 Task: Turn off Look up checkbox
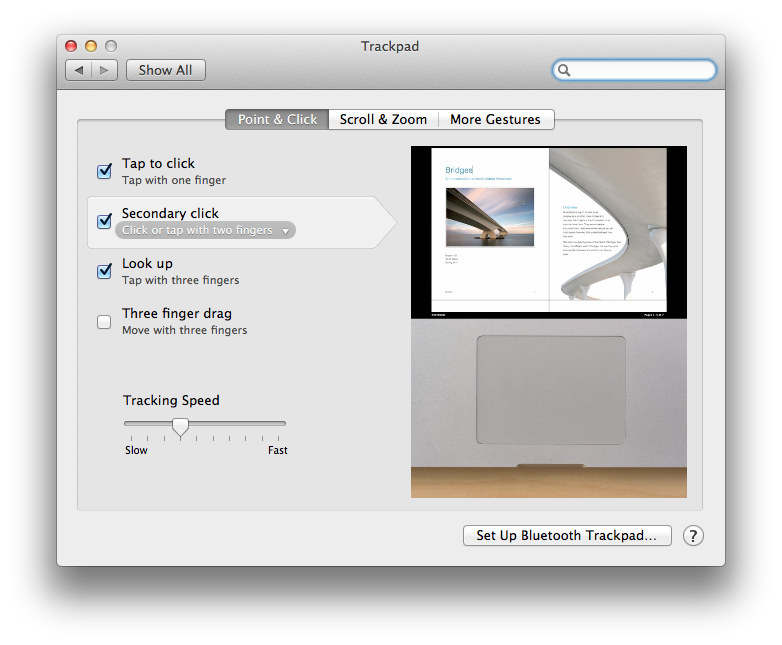pyautogui.click(x=104, y=271)
